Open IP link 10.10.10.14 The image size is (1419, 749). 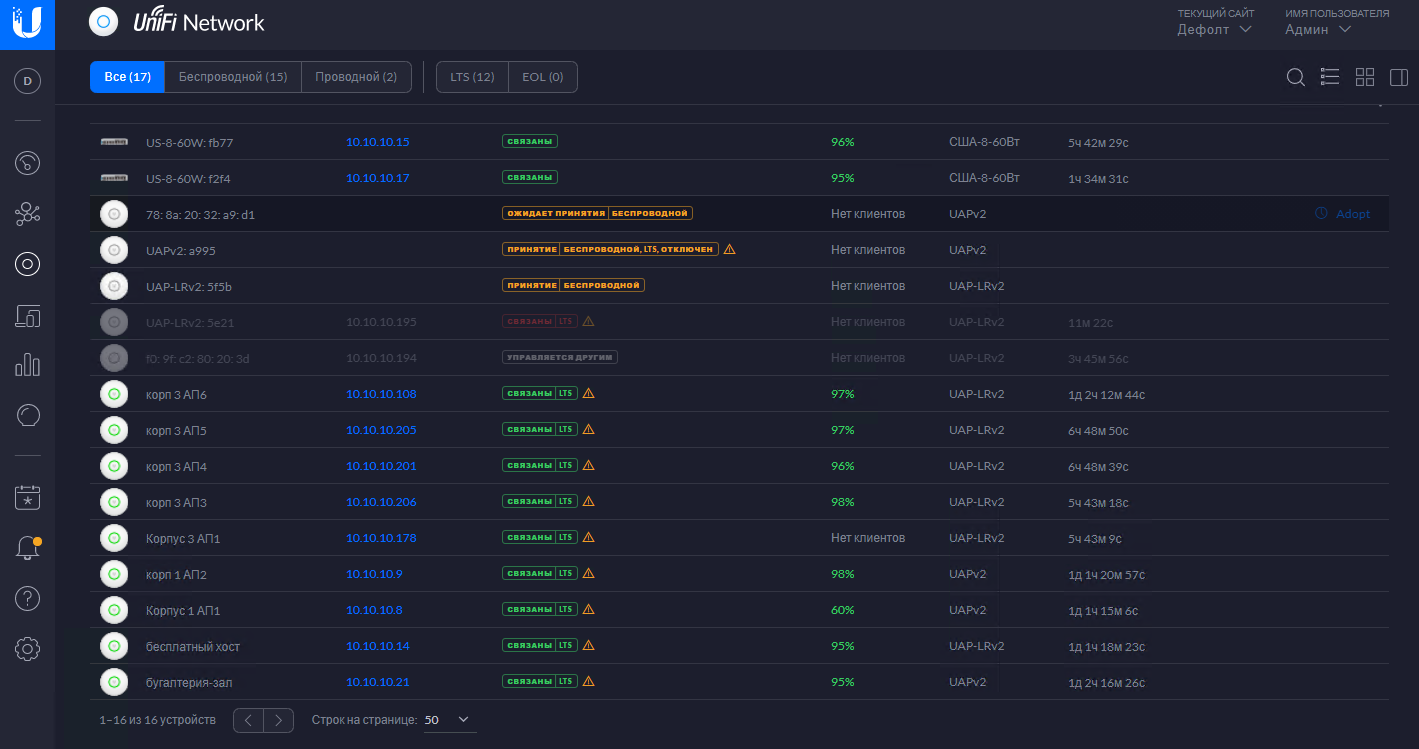(378, 646)
